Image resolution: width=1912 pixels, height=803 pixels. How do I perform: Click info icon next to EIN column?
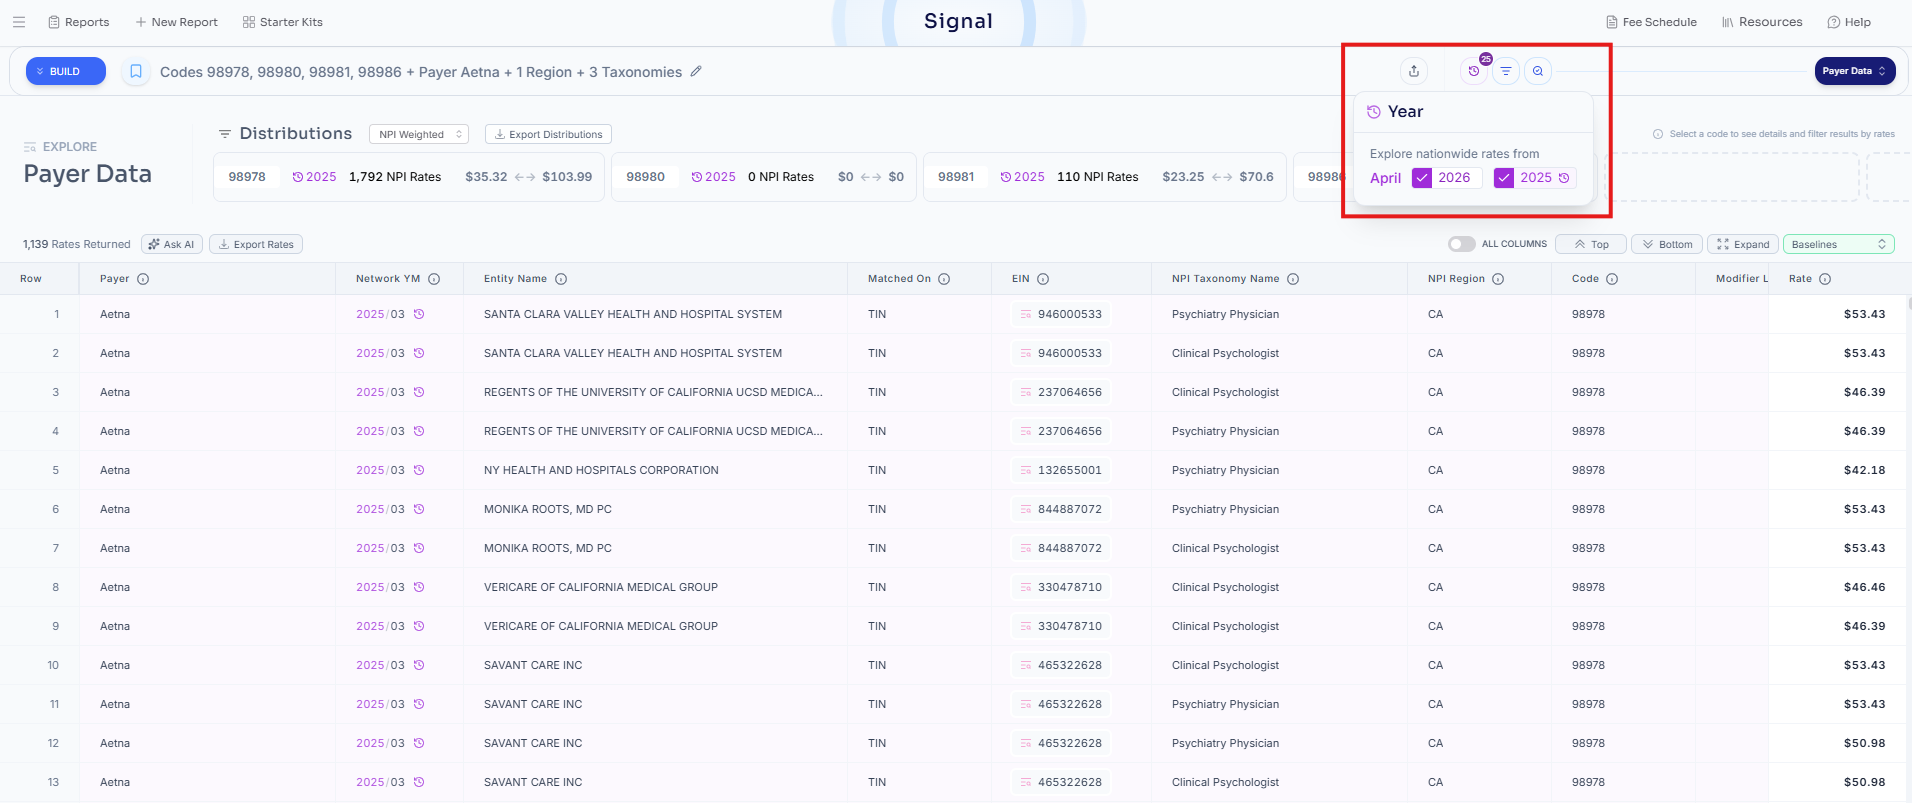coord(1043,279)
